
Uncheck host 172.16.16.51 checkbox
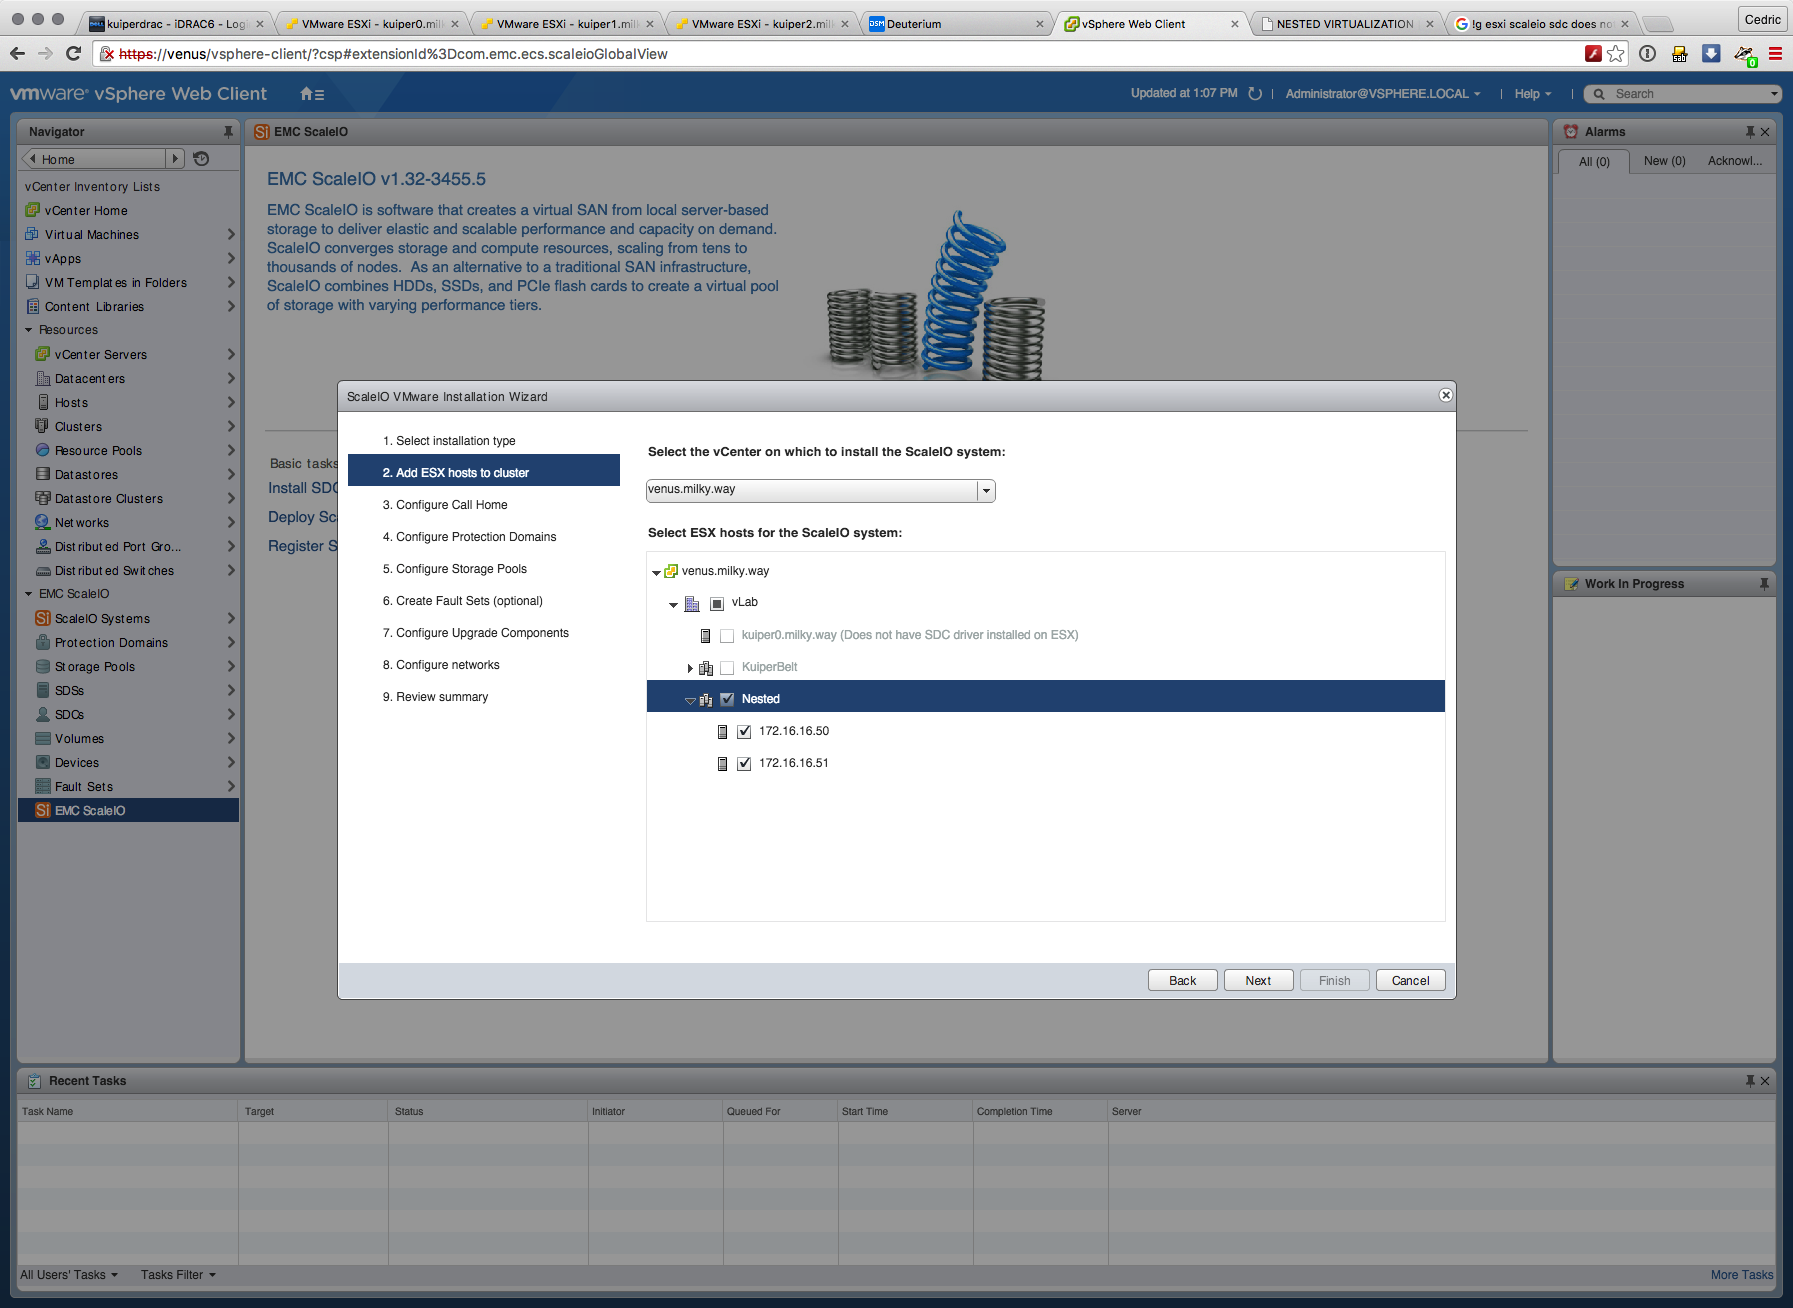point(744,764)
